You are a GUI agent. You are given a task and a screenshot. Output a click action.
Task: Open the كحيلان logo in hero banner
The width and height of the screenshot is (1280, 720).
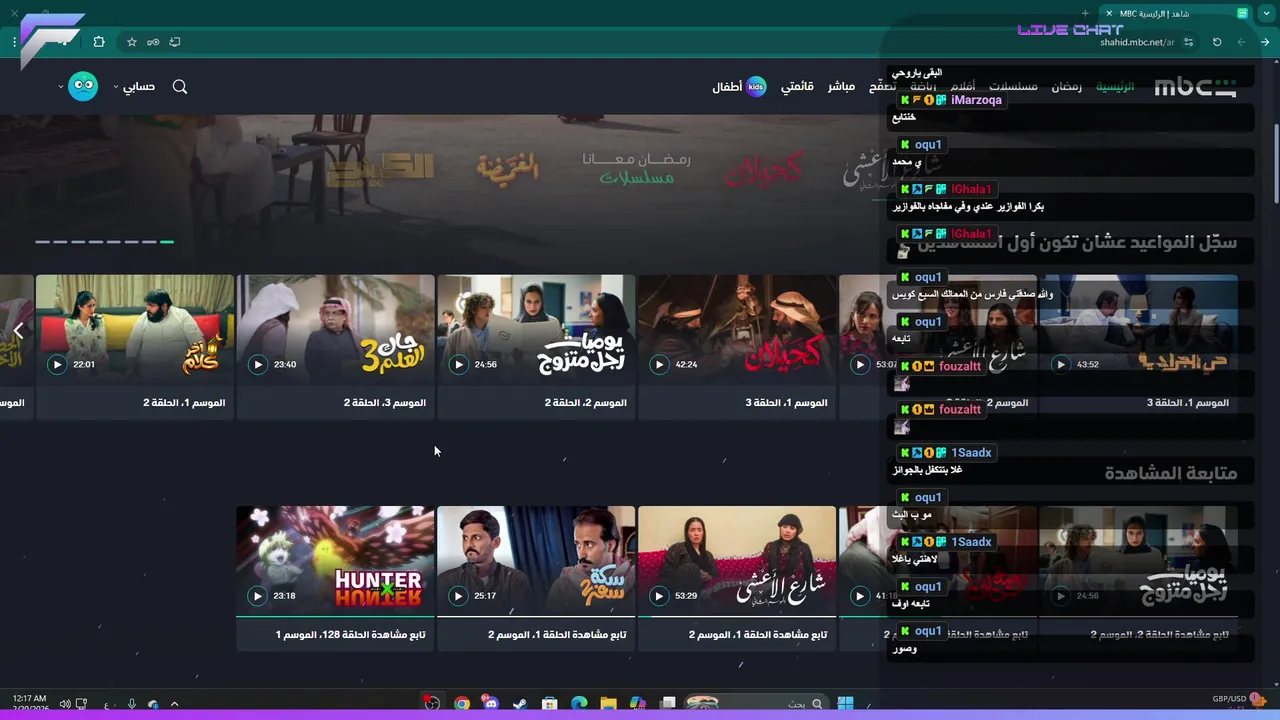click(x=764, y=171)
